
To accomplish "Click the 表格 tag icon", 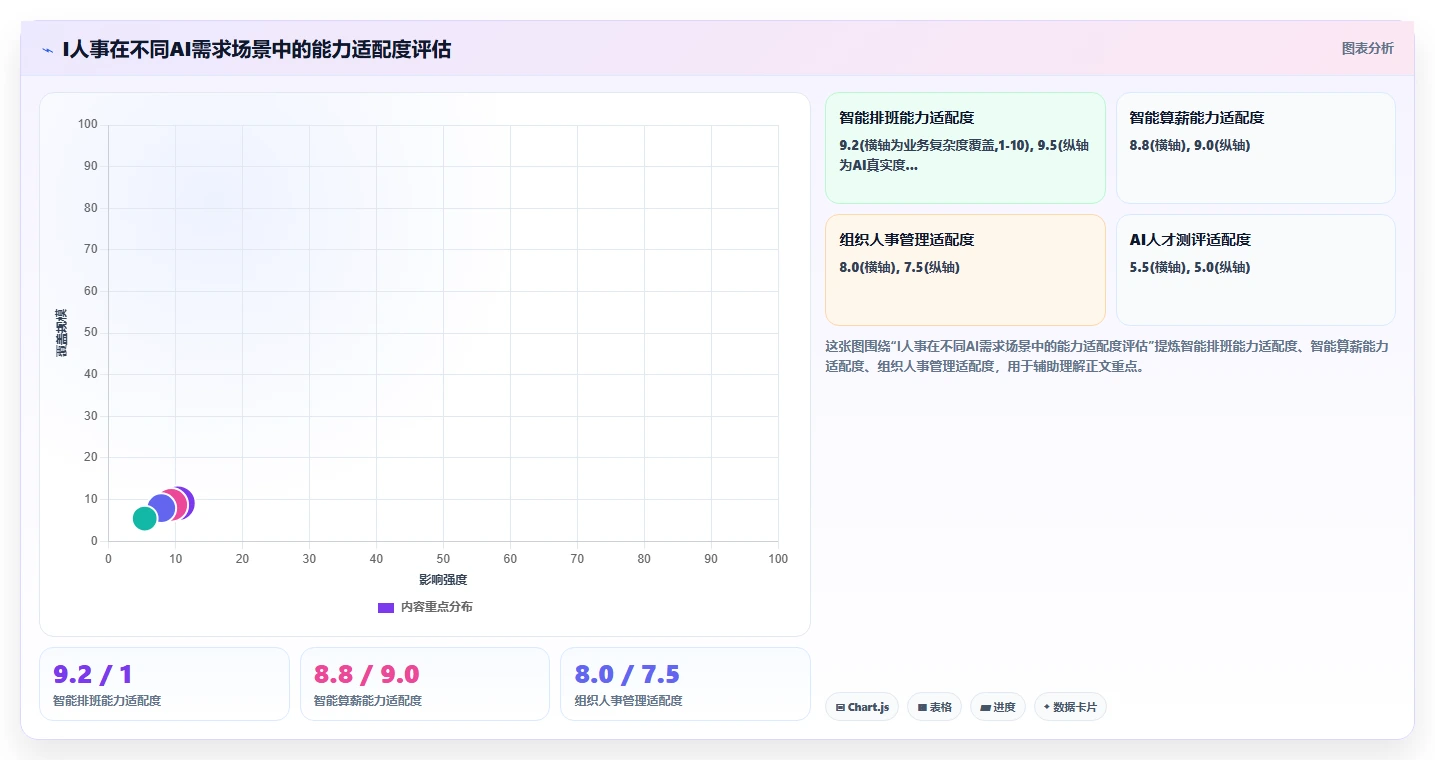I will [922, 707].
